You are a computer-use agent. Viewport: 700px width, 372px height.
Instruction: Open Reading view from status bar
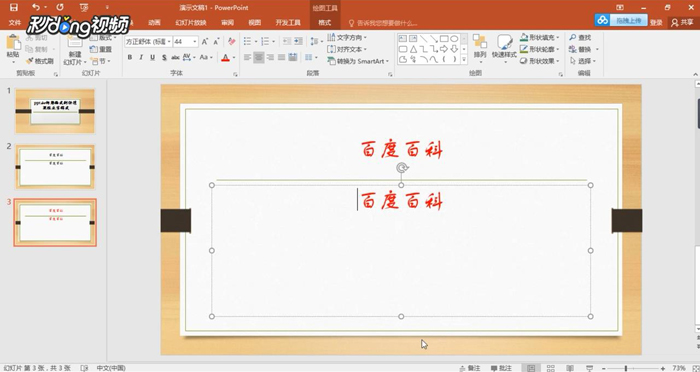click(x=570, y=368)
